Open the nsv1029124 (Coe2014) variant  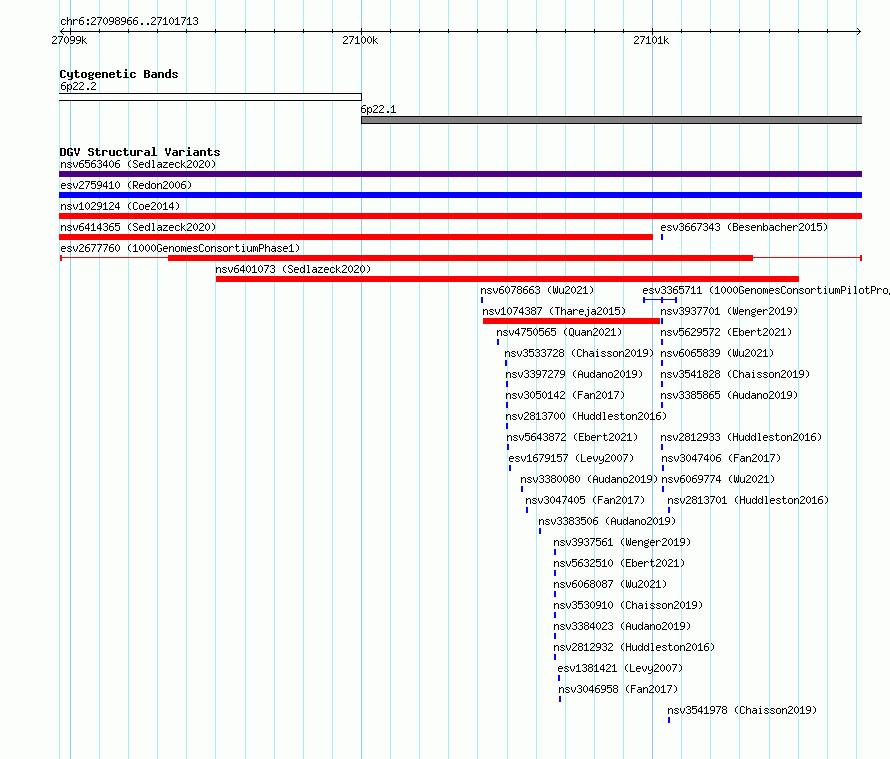pos(120,206)
